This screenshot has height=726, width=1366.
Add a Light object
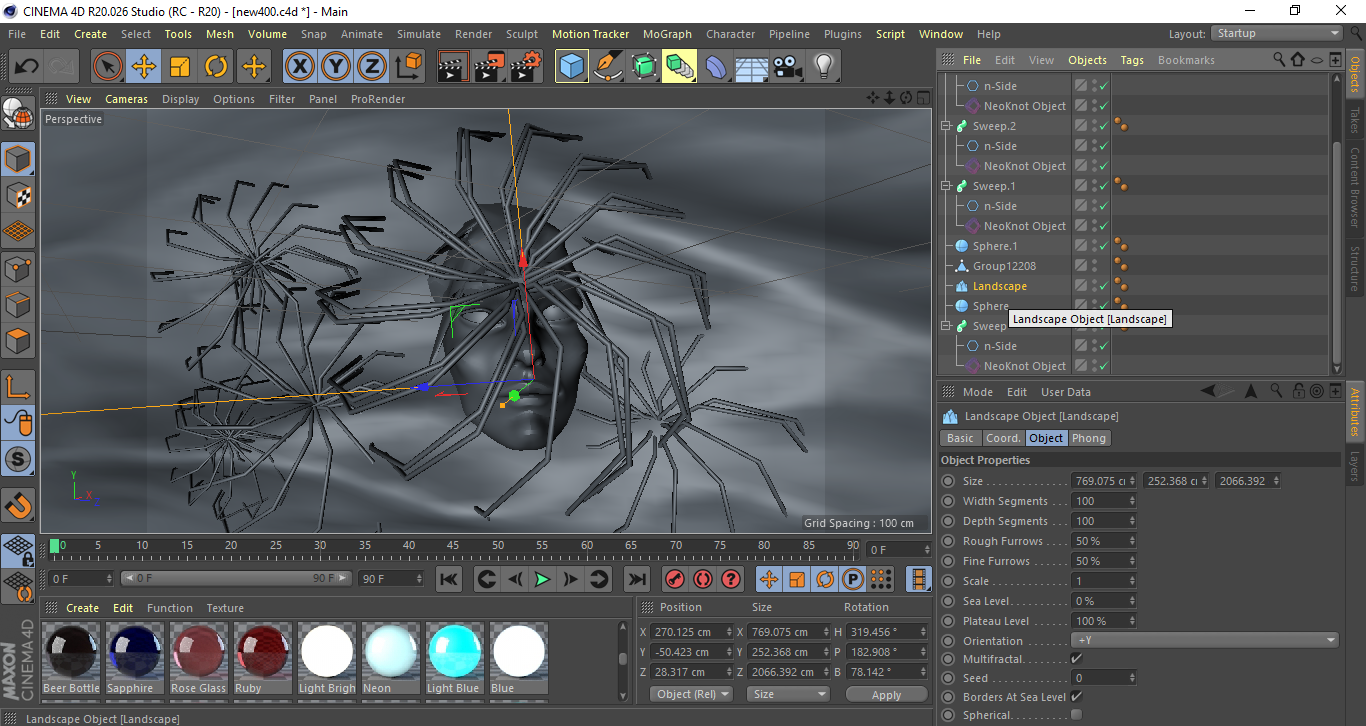[823, 67]
